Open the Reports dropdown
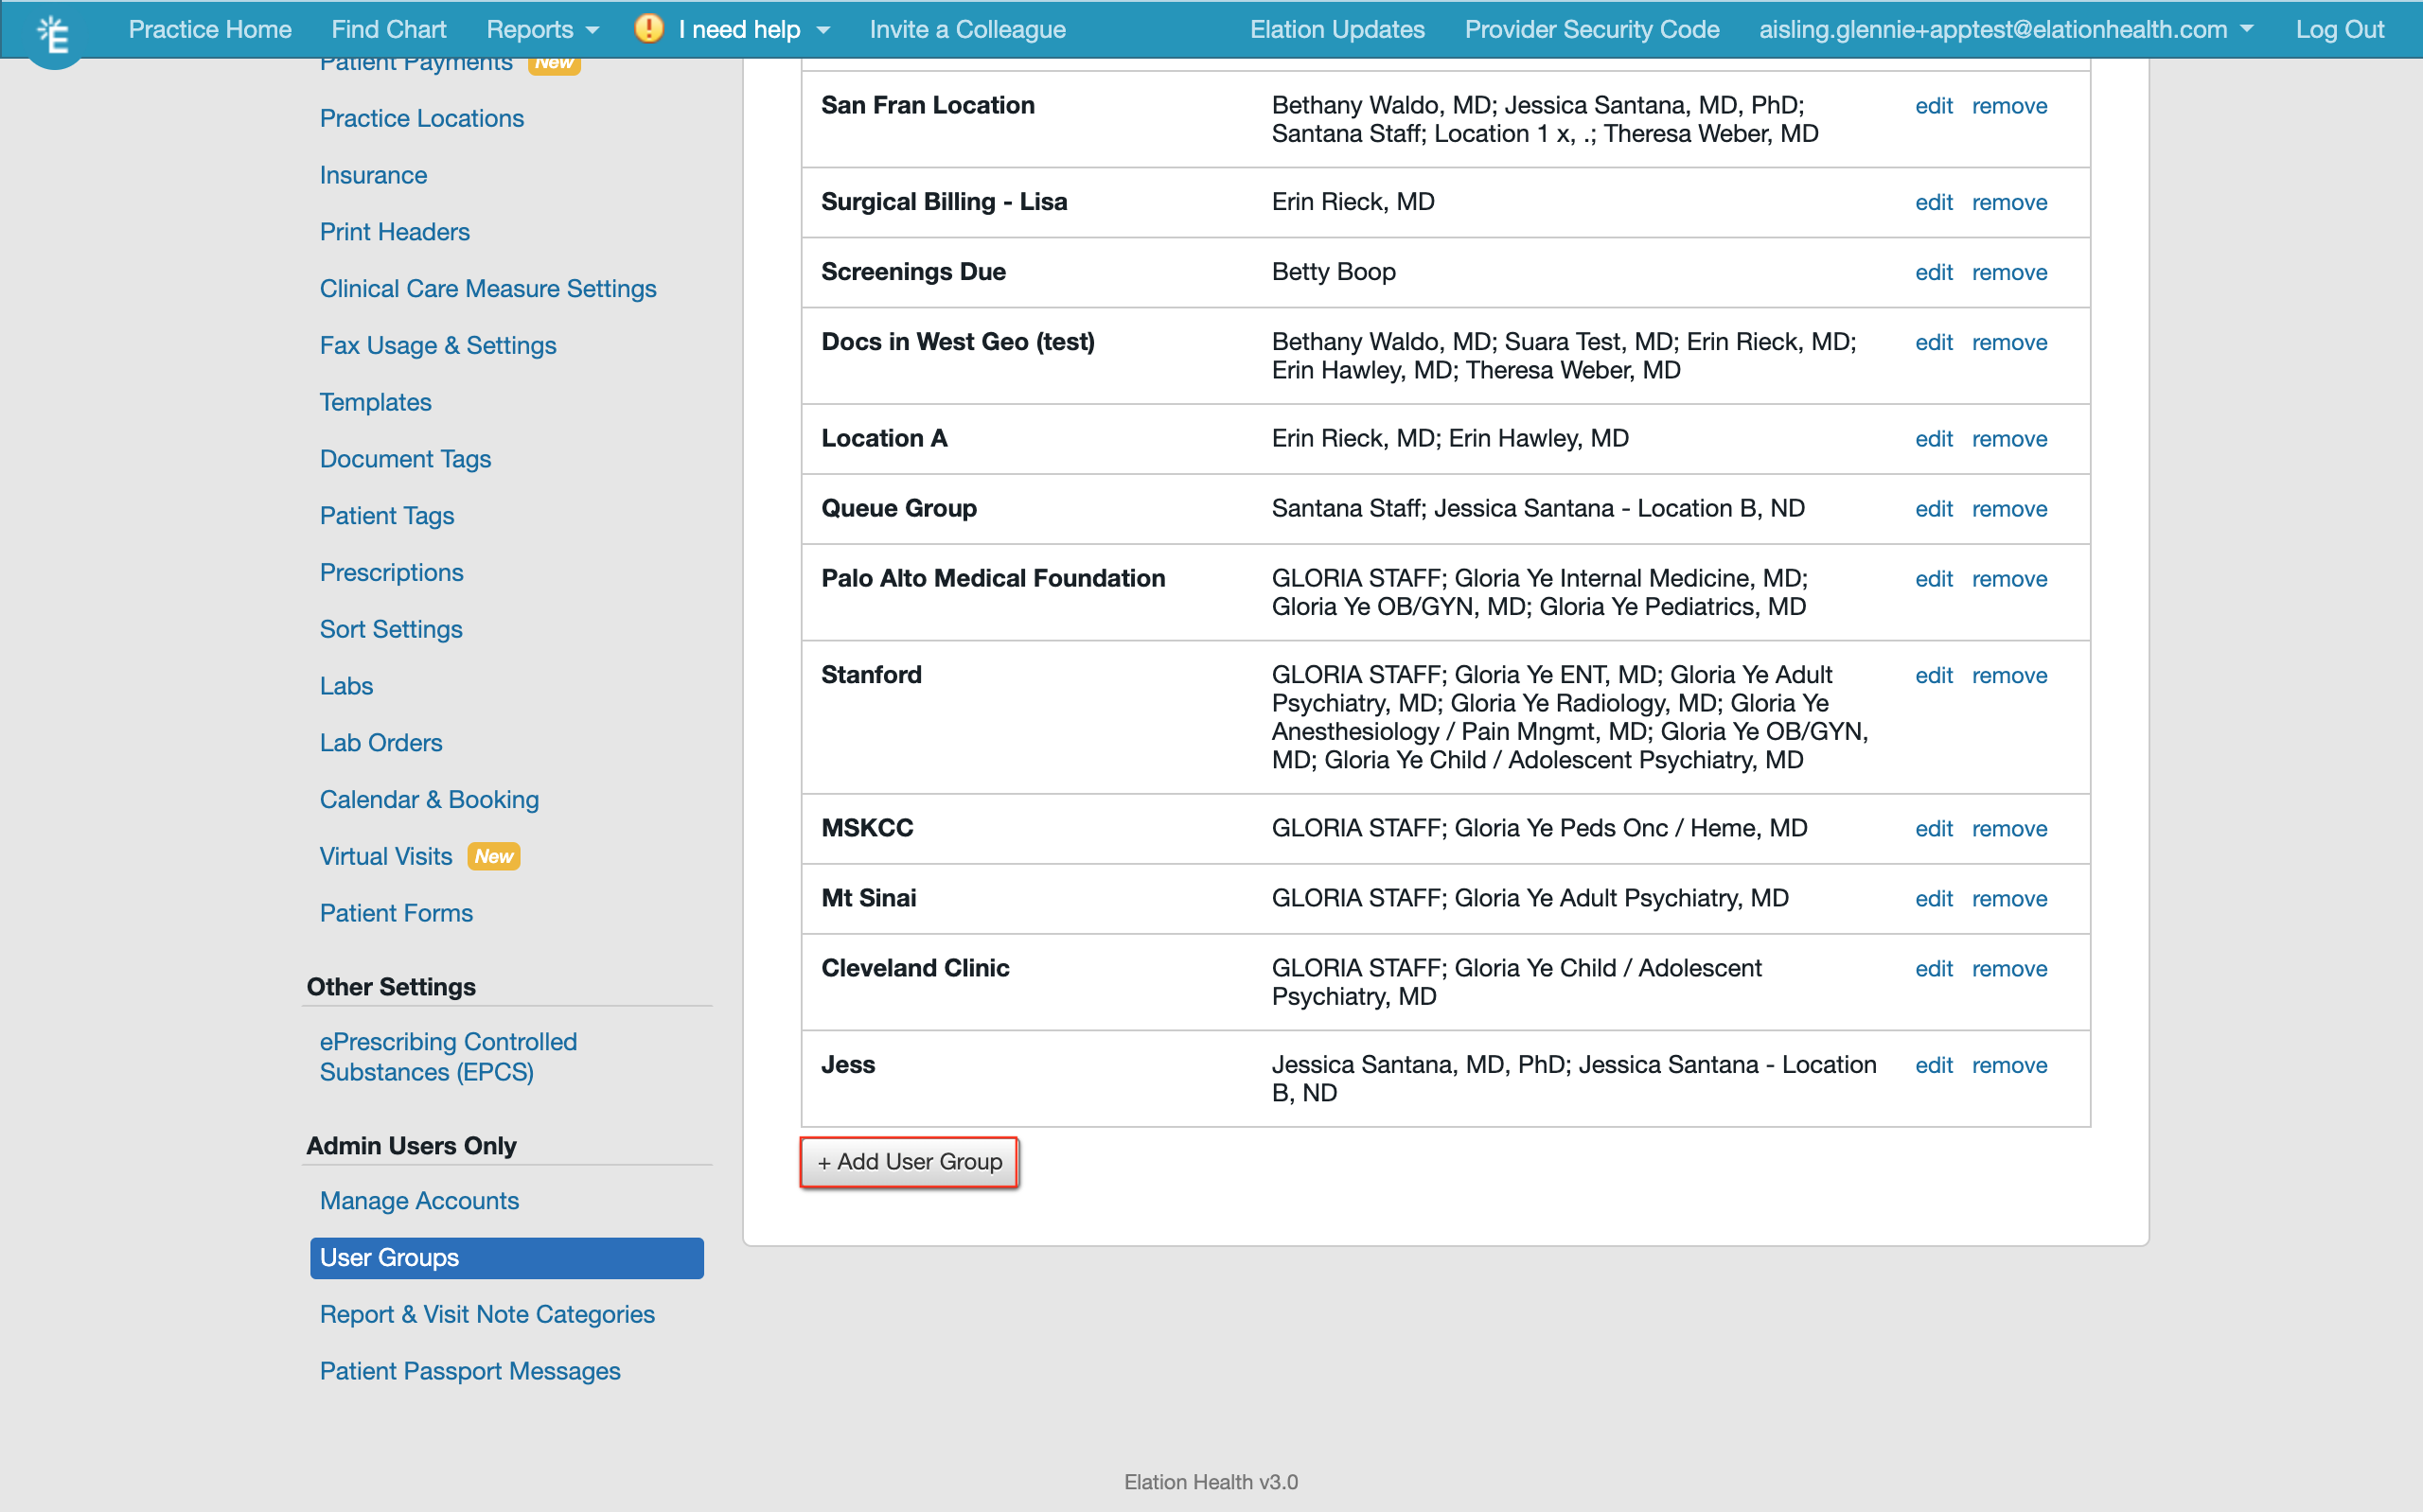The width and height of the screenshot is (2423, 1512). 541,29
